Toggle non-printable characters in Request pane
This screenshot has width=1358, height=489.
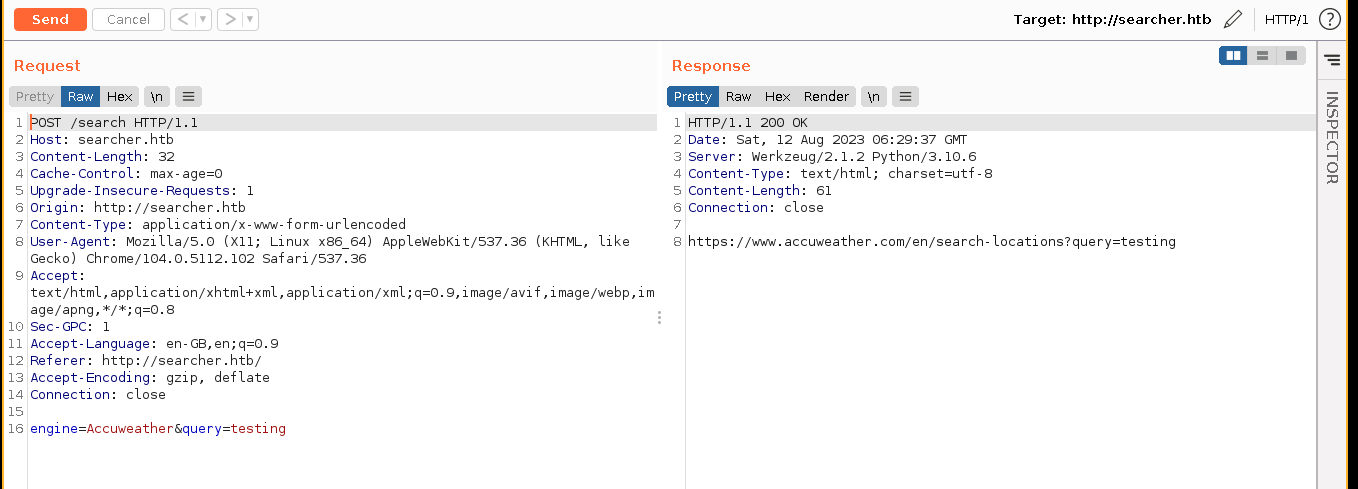tap(156, 97)
